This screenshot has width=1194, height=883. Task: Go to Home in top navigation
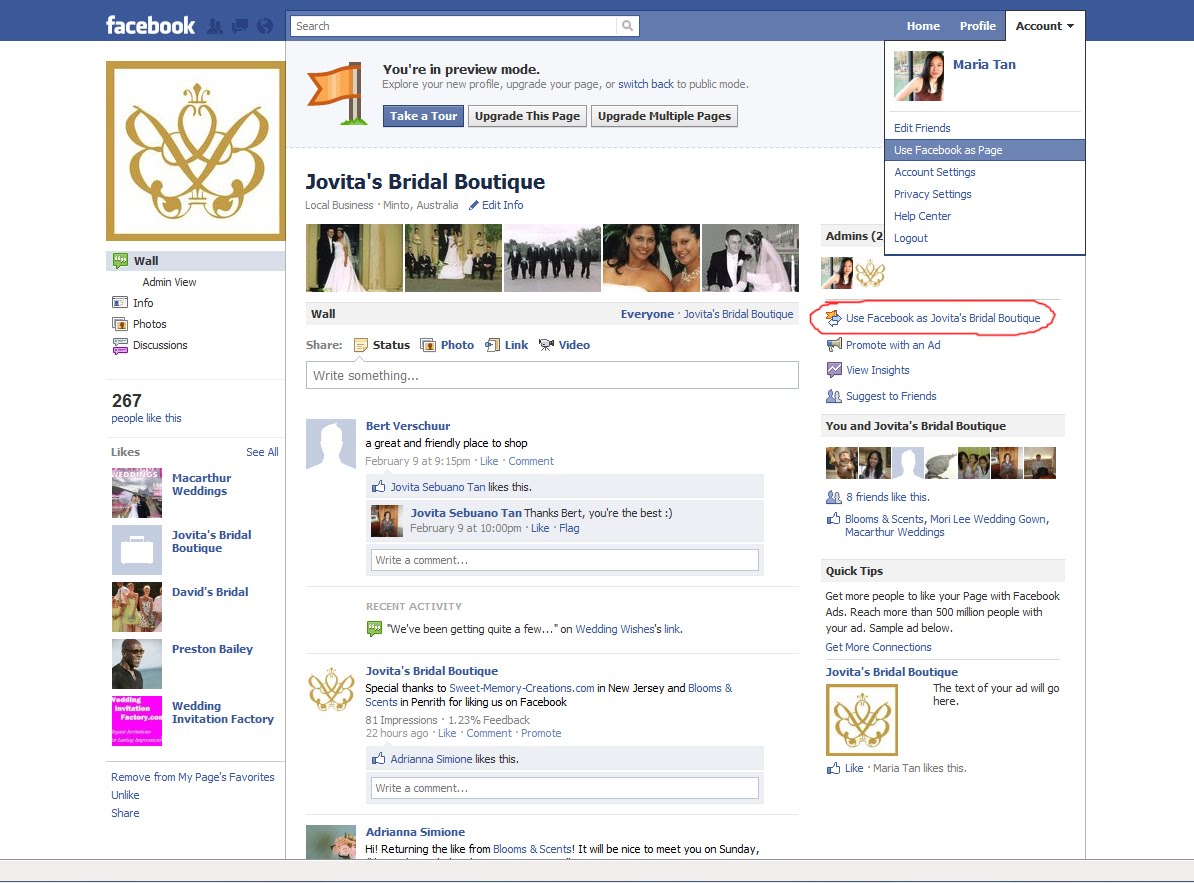(x=923, y=26)
